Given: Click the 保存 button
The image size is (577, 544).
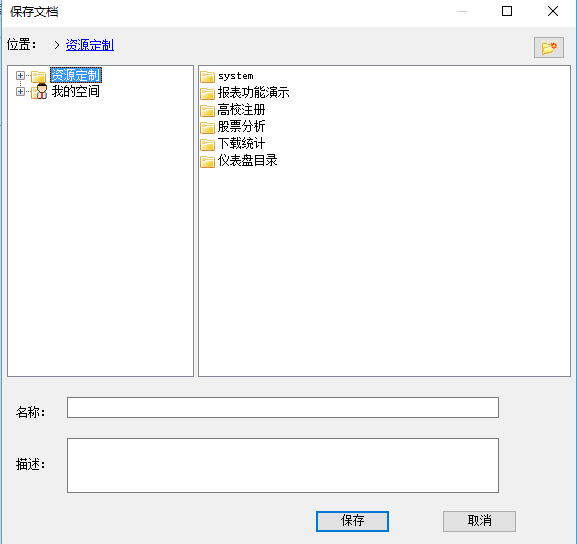Looking at the screenshot, I should pyautogui.click(x=352, y=521).
